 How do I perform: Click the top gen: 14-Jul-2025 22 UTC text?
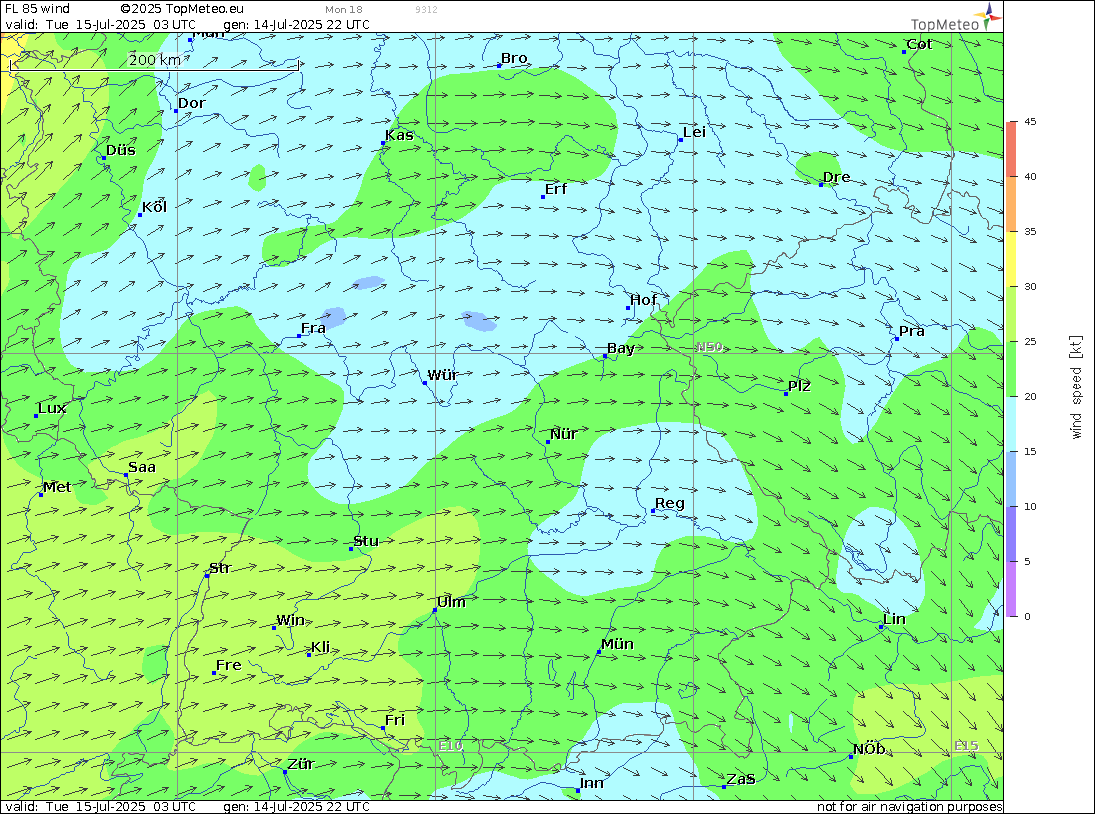(297, 24)
